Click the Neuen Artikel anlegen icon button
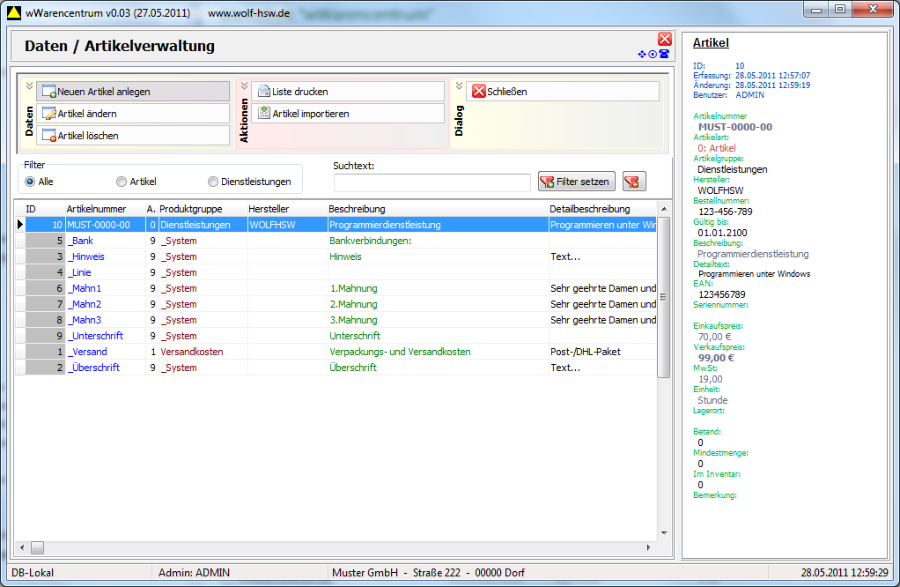This screenshot has height=587, width=900. [48, 92]
